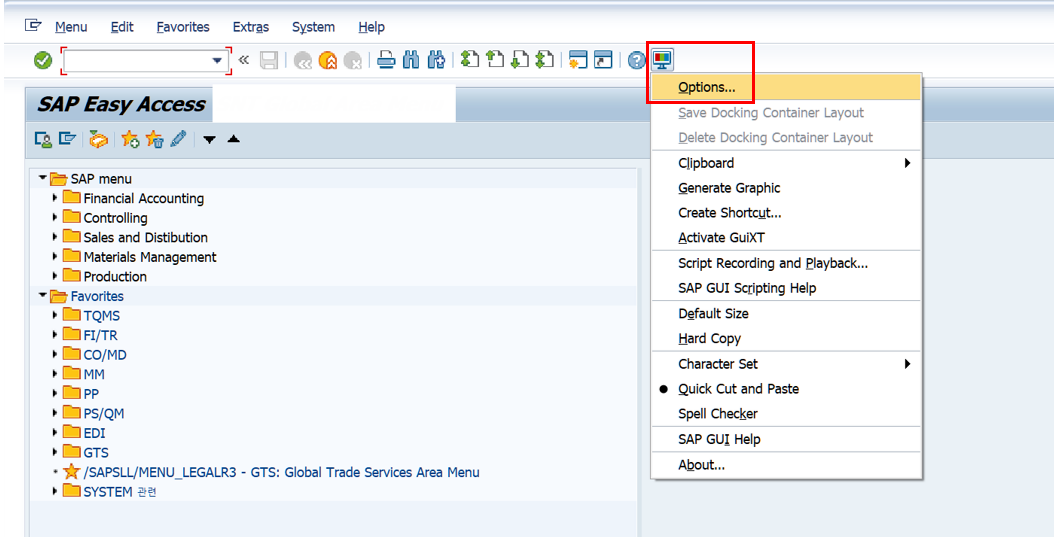Open Script Recording and Playback...
Image resolution: width=1054 pixels, height=544 pixels.
[786, 263]
